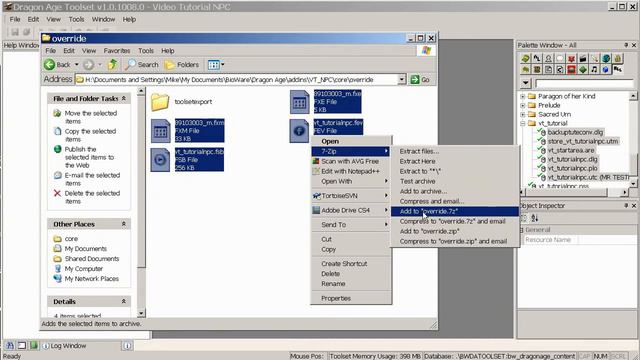
Task: Expand the Paragon of her Kind folder
Action: click(522, 96)
